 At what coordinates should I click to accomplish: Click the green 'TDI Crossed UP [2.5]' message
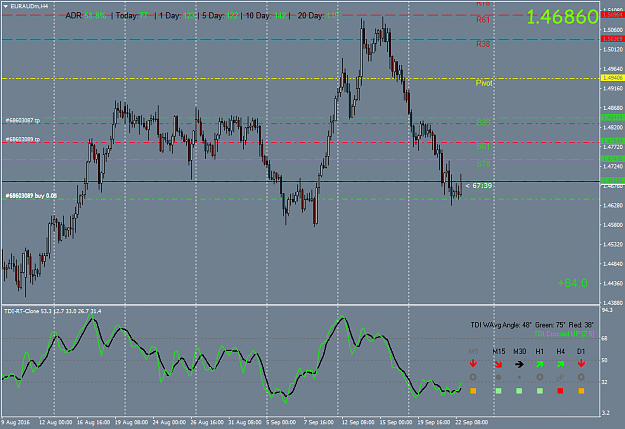tap(564, 334)
